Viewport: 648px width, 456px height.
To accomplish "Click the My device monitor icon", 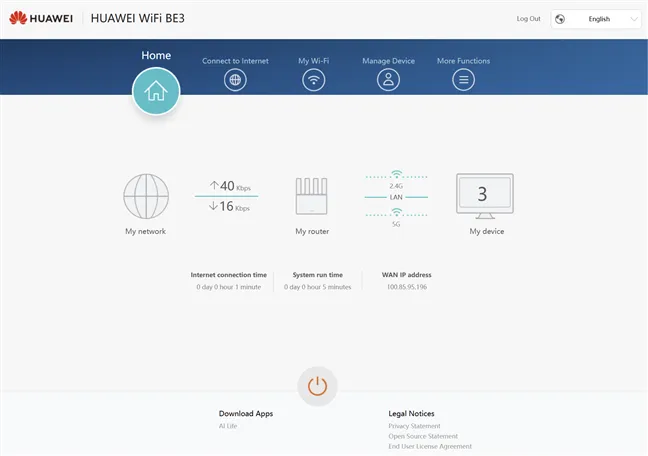I will pos(485,196).
